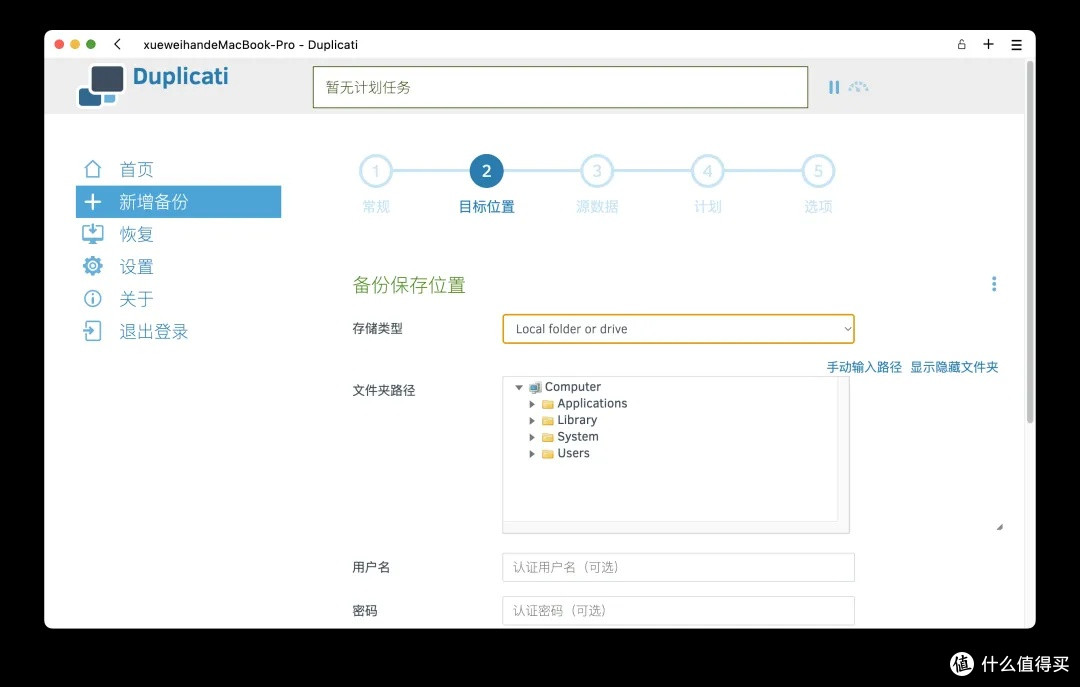Select the System row text

pos(578,436)
